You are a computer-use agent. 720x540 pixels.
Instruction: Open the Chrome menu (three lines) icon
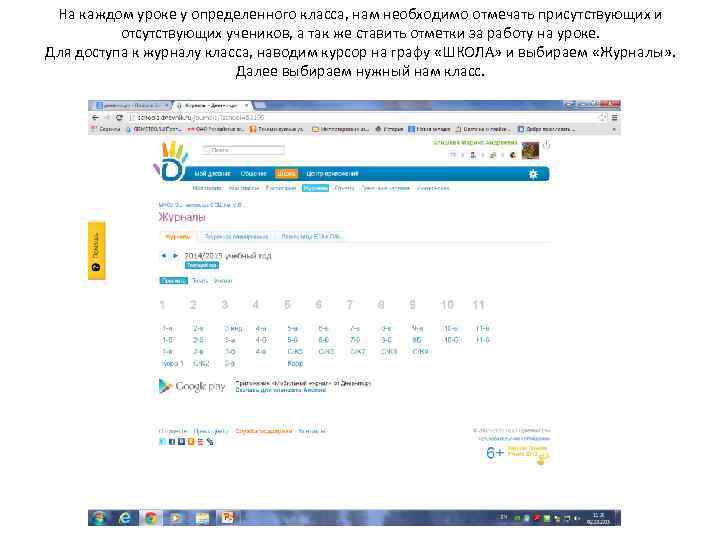614,118
